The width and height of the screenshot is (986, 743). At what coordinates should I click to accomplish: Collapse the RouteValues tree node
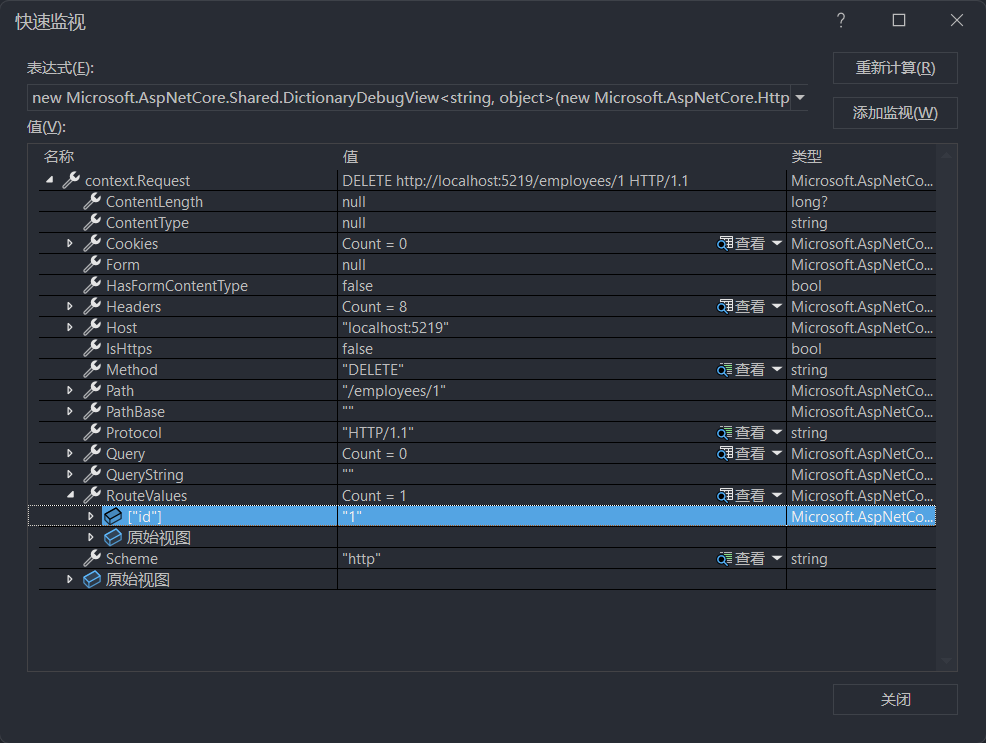click(x=70, y=496)
